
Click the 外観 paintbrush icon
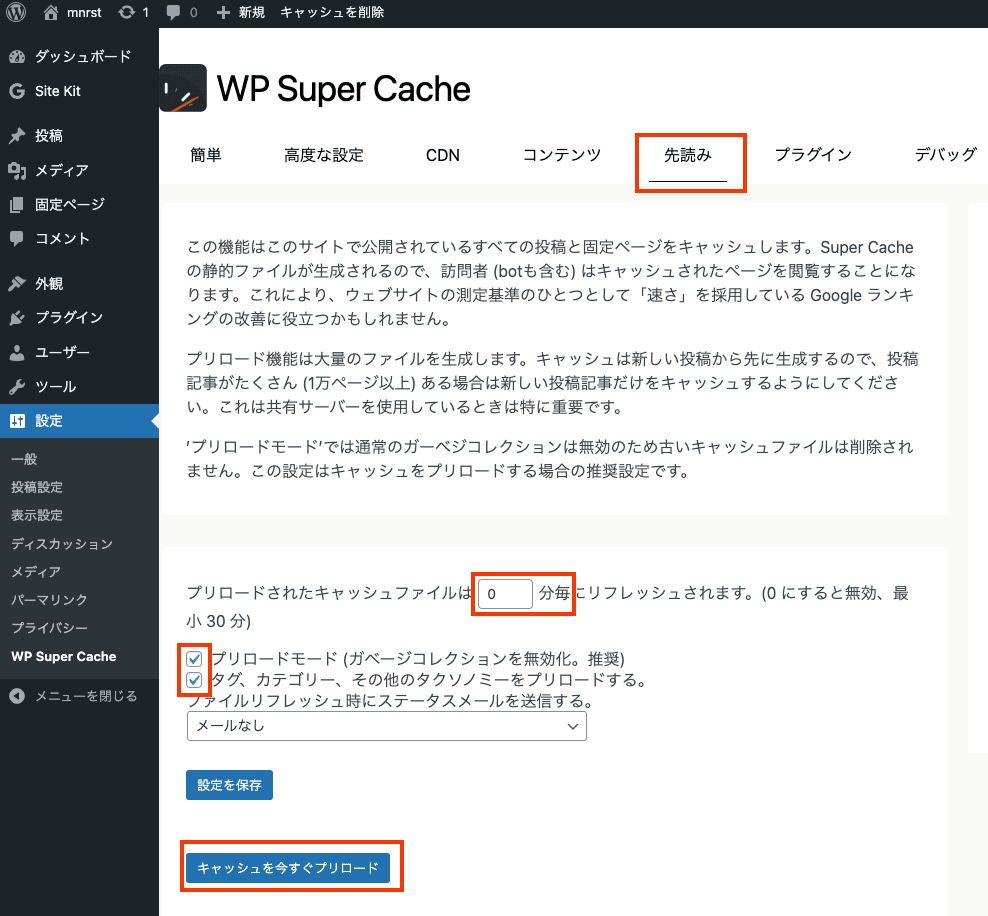(17, 283)
